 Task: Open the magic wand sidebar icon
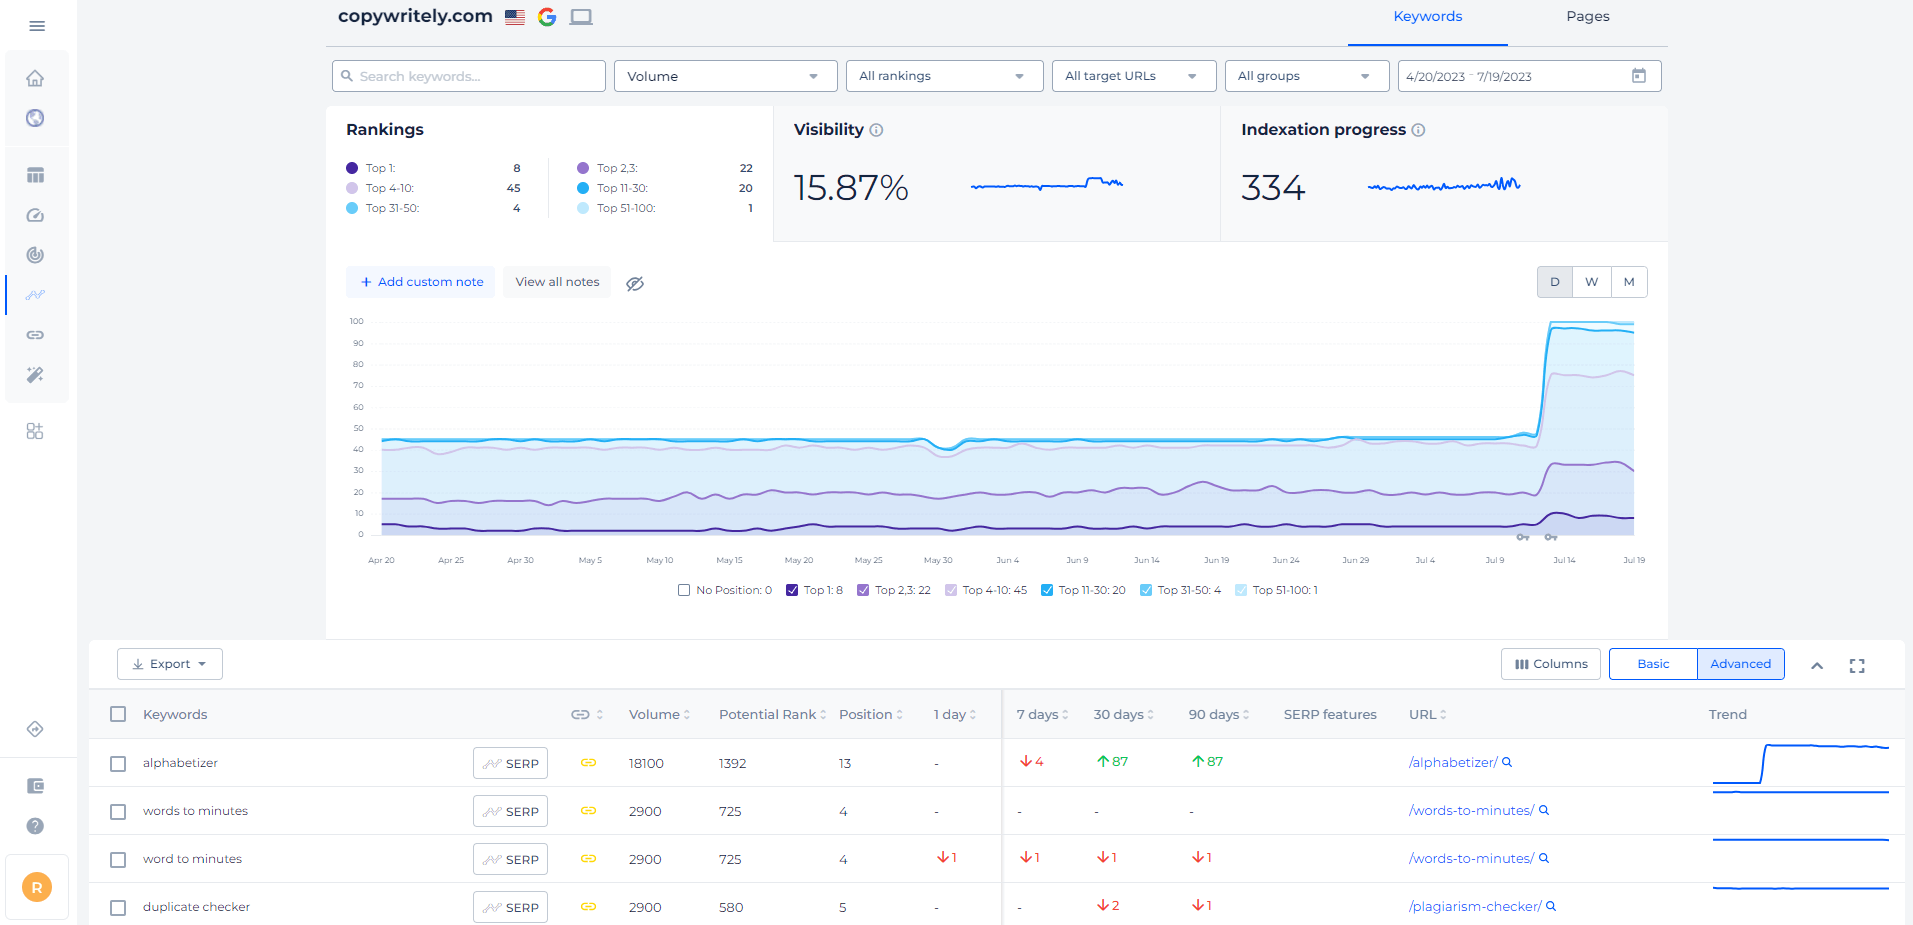pos(35,375)
